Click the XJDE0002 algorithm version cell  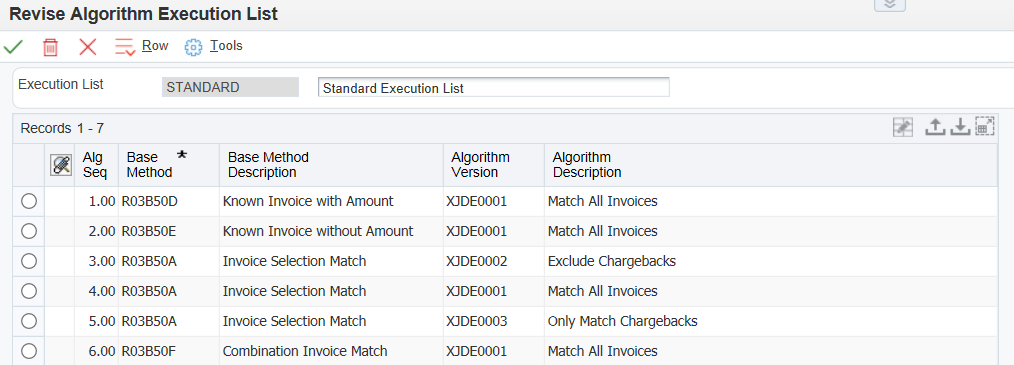pyautogui.click(x=493, y=261)
